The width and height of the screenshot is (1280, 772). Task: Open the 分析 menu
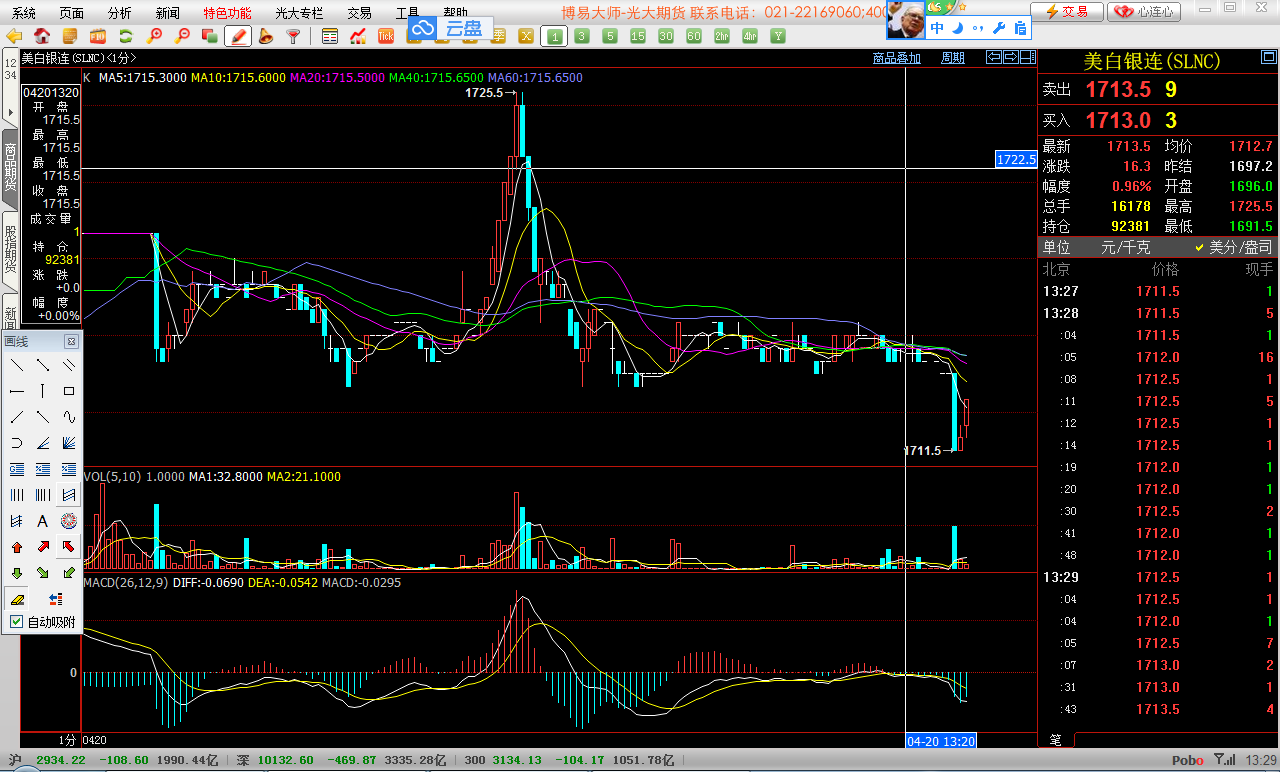click(x=119, y=13)
